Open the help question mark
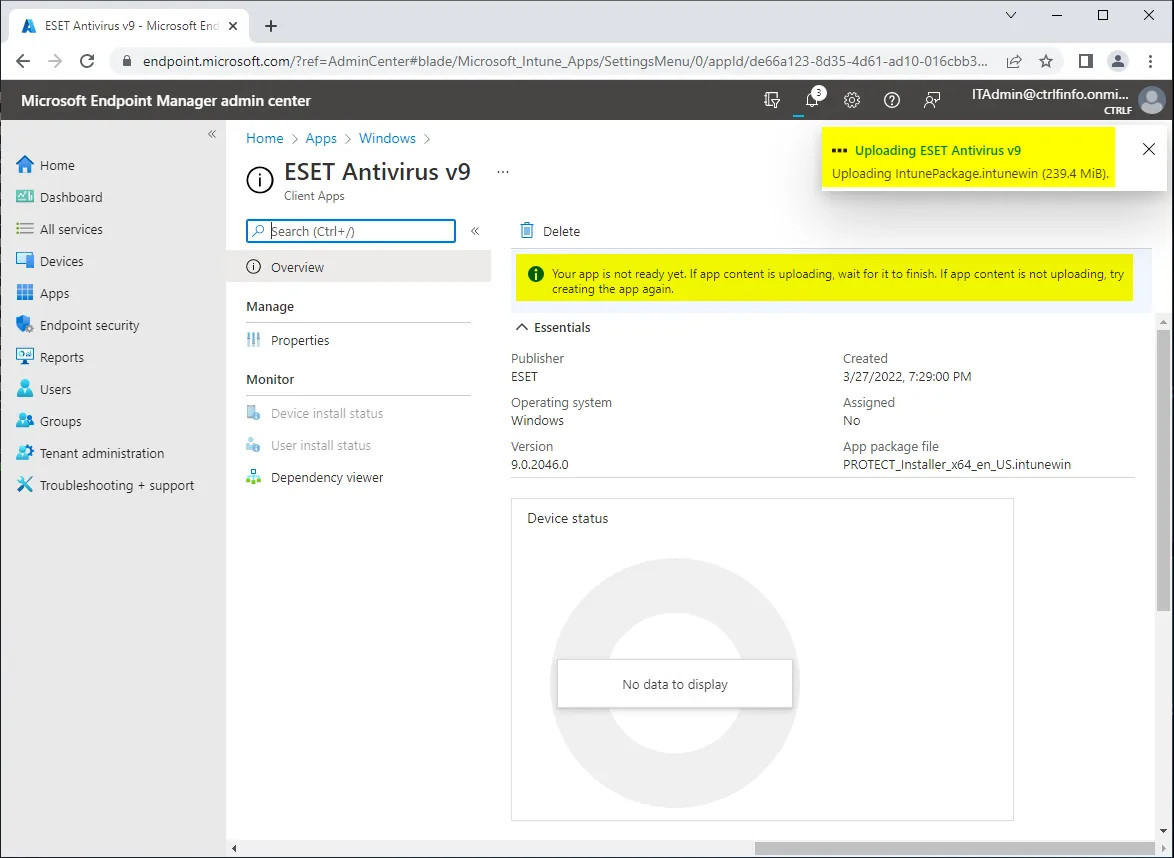Image resolution: width=1174 pixels, height=858 pixels. [x=892, y=100]
